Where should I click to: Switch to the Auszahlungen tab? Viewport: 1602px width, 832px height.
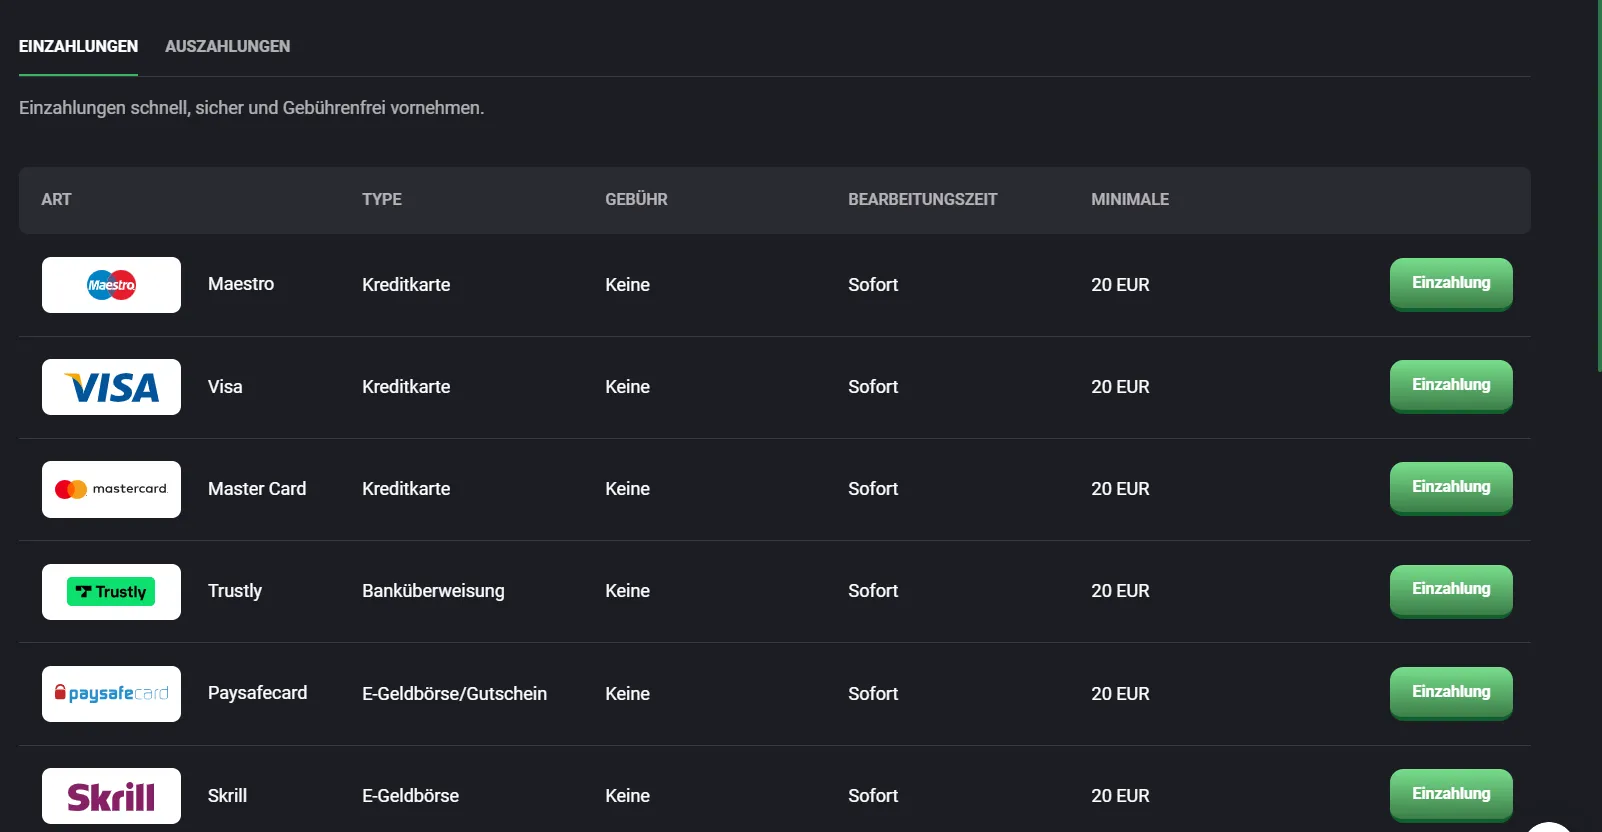(x=227, y=46)
